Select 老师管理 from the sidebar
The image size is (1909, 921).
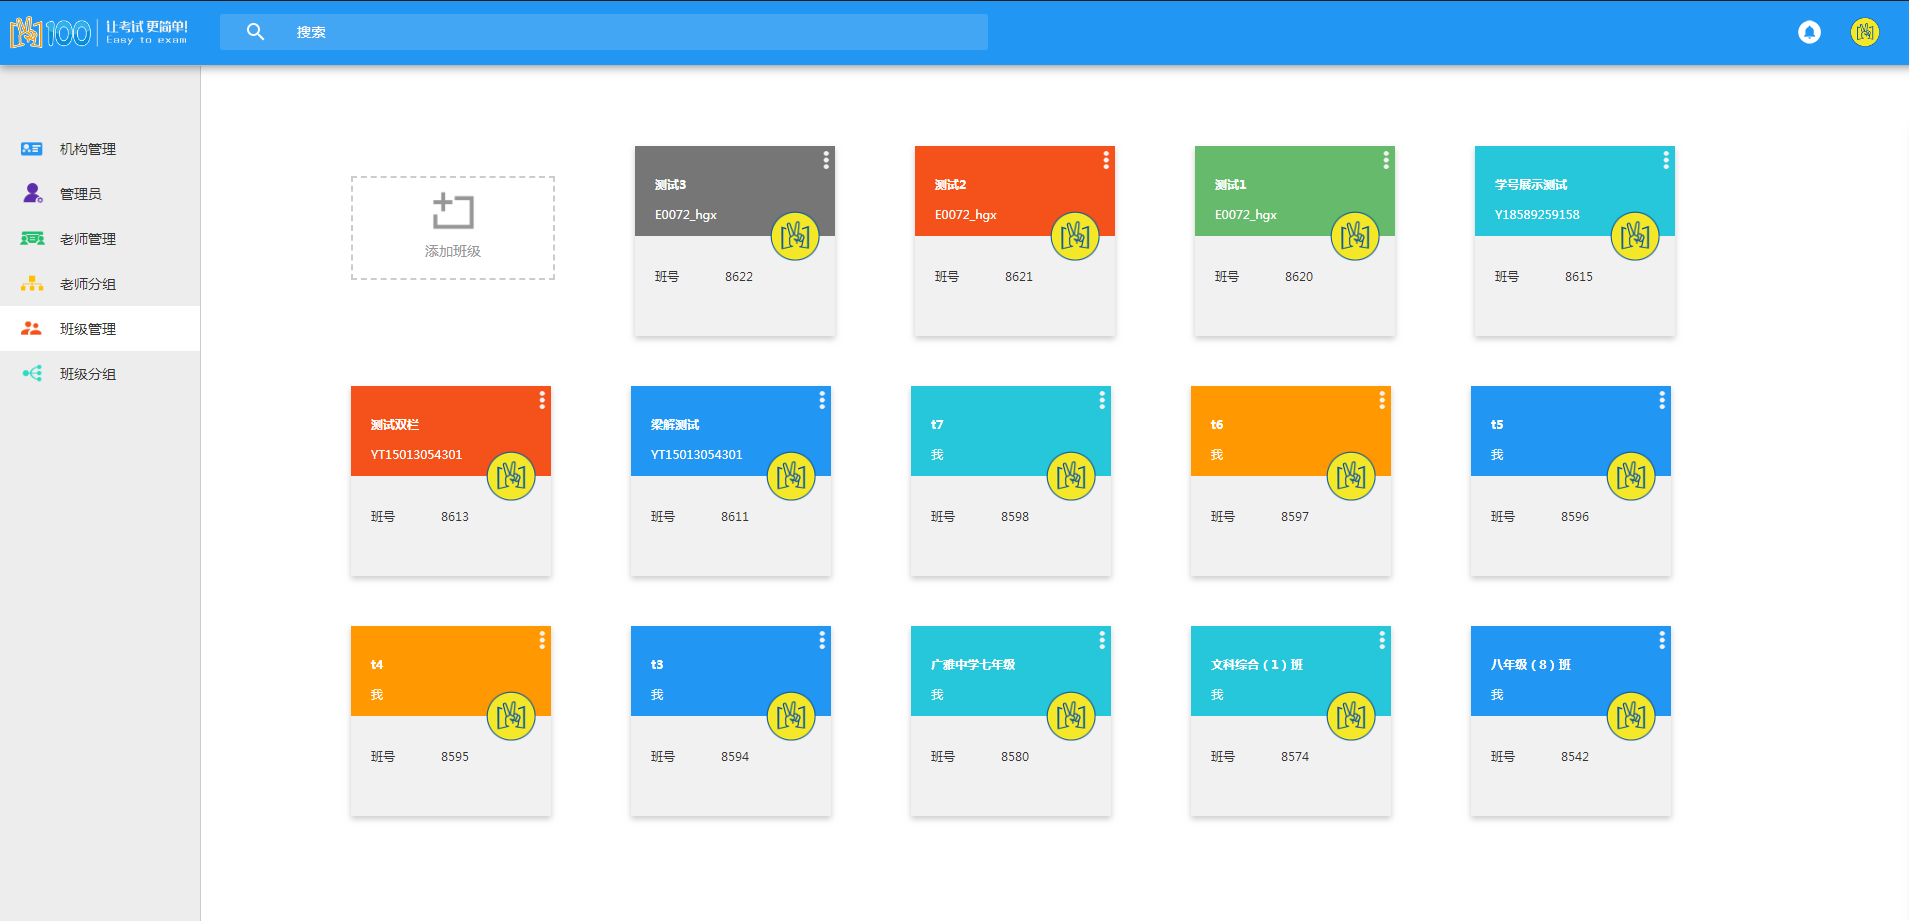pyautogui.click(x=88, y=239)
